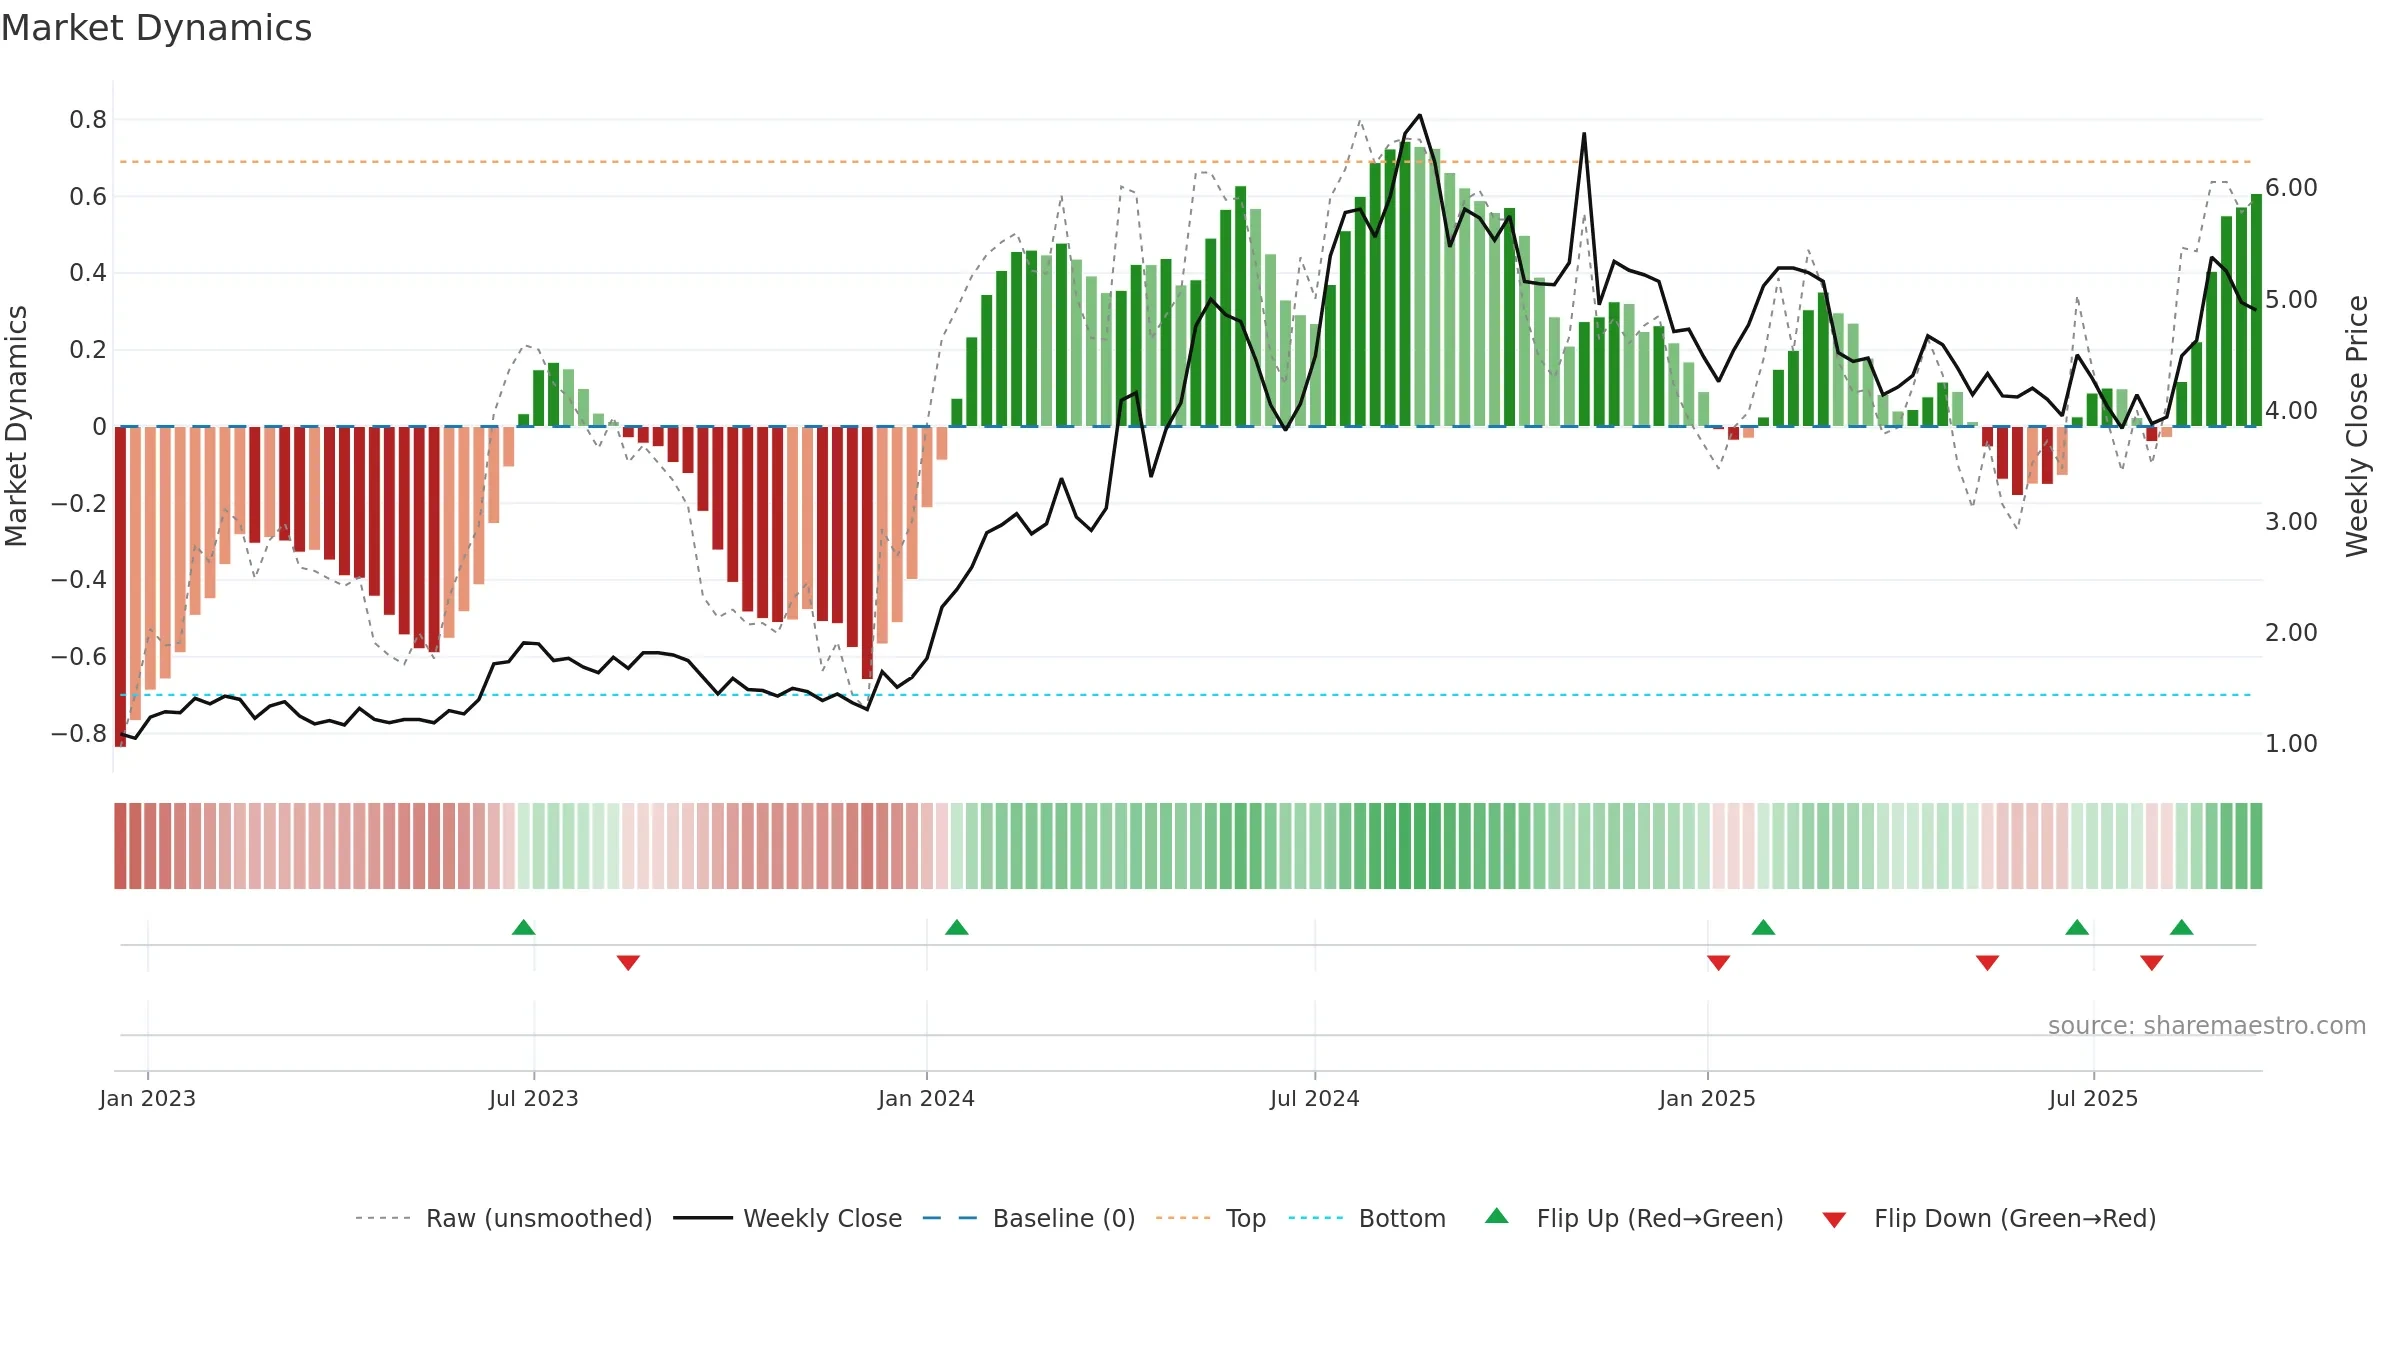2400x1350 pixels.
Task: Click the Jul 2024 x-axis label
Action: click(1315, 1098)
